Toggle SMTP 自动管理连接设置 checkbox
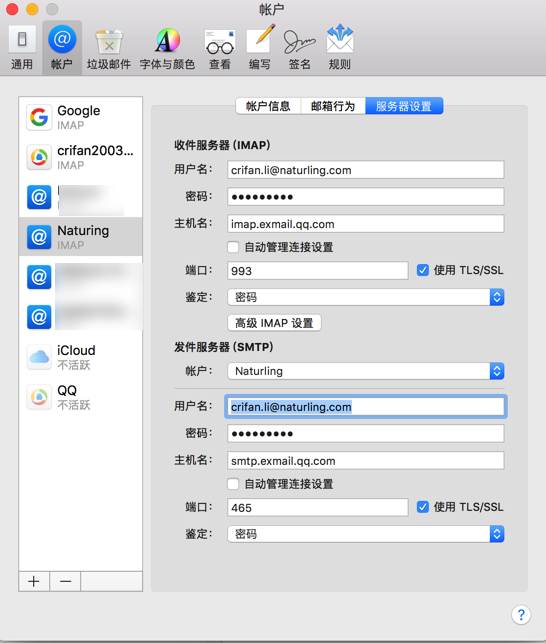546x643 pixels. click(233, 484)
